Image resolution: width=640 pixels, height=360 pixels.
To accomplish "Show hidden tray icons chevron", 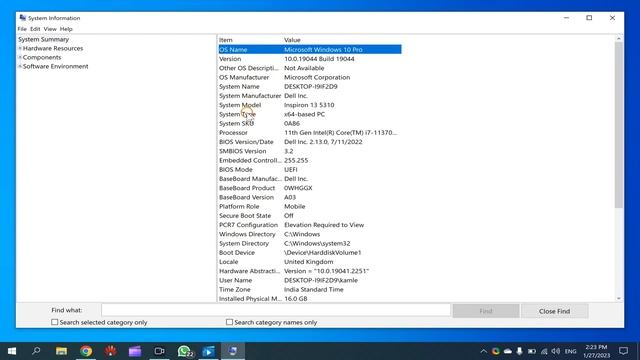I will pos(483,351).
